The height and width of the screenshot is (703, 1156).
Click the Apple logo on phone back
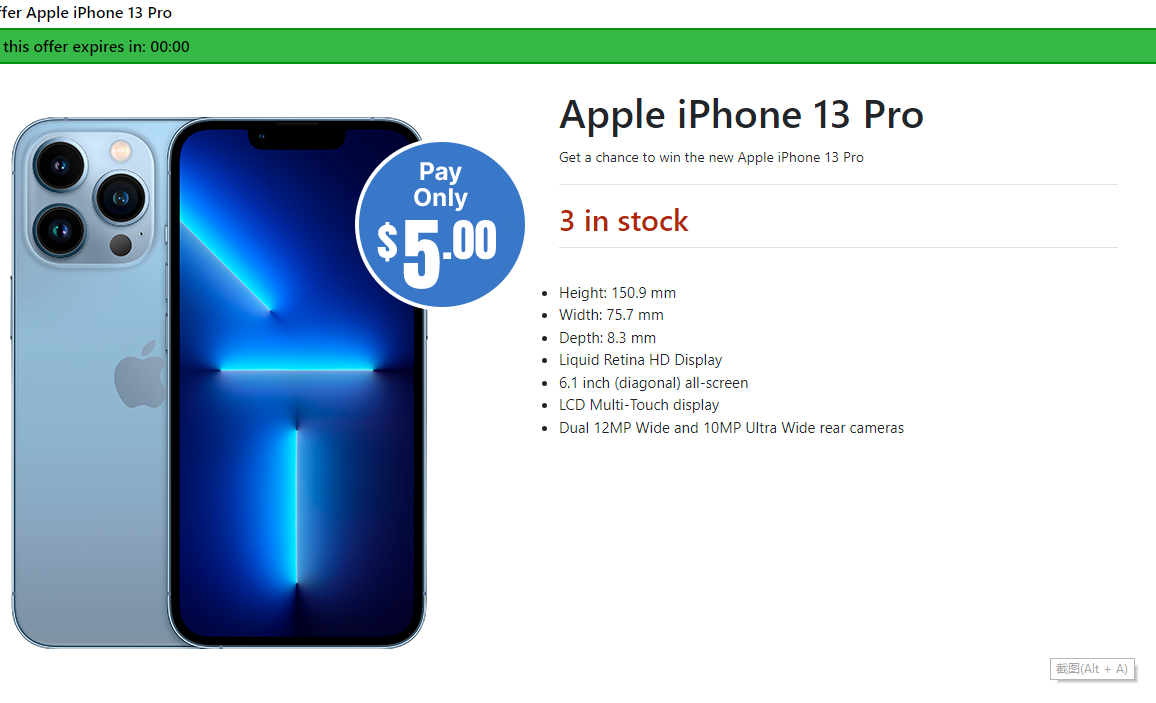coord(140,374)
